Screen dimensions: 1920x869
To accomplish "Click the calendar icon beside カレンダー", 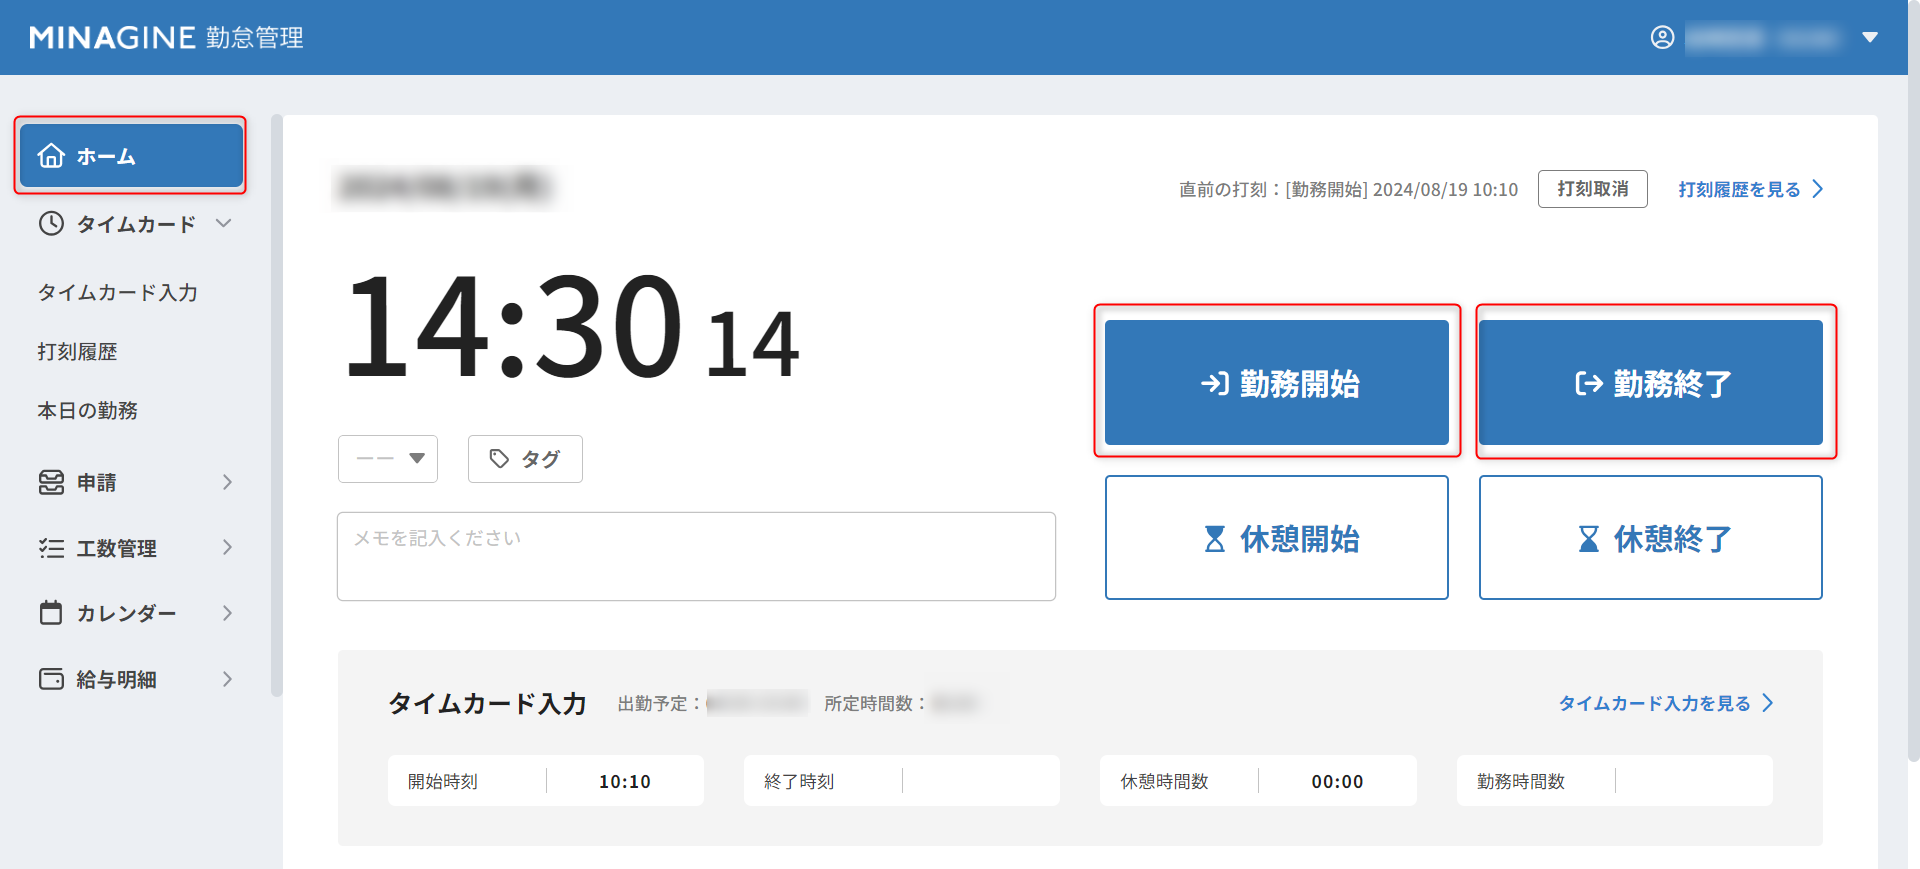I will 51,613.
